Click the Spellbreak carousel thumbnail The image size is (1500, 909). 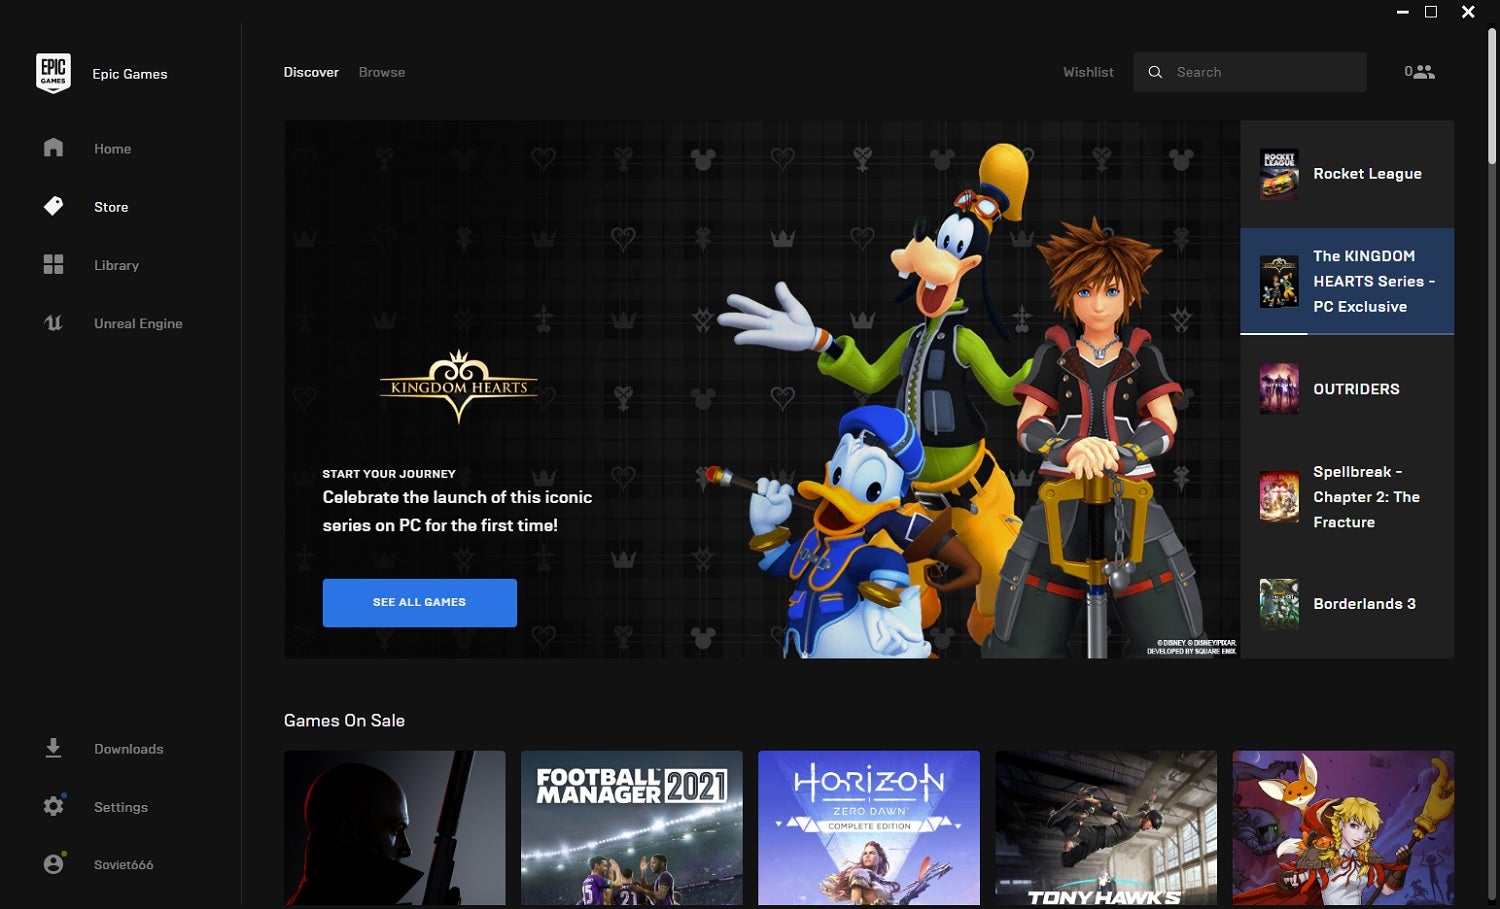(x=1279, y=497)
